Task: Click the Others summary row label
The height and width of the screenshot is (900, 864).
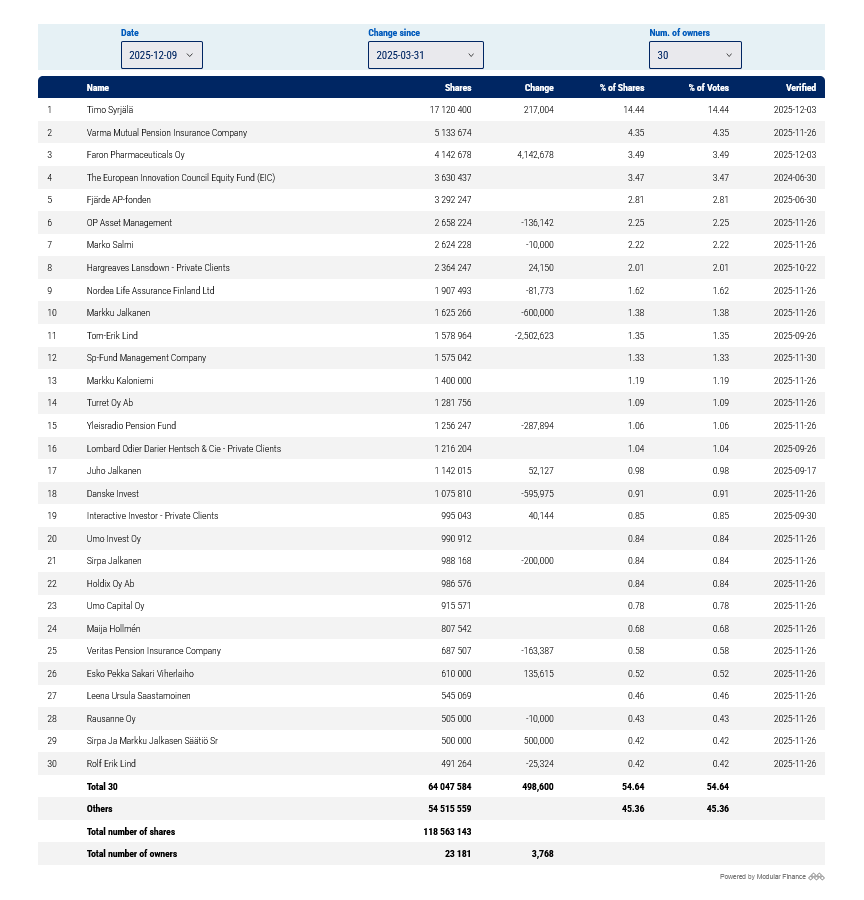Action: click(100, 809)
